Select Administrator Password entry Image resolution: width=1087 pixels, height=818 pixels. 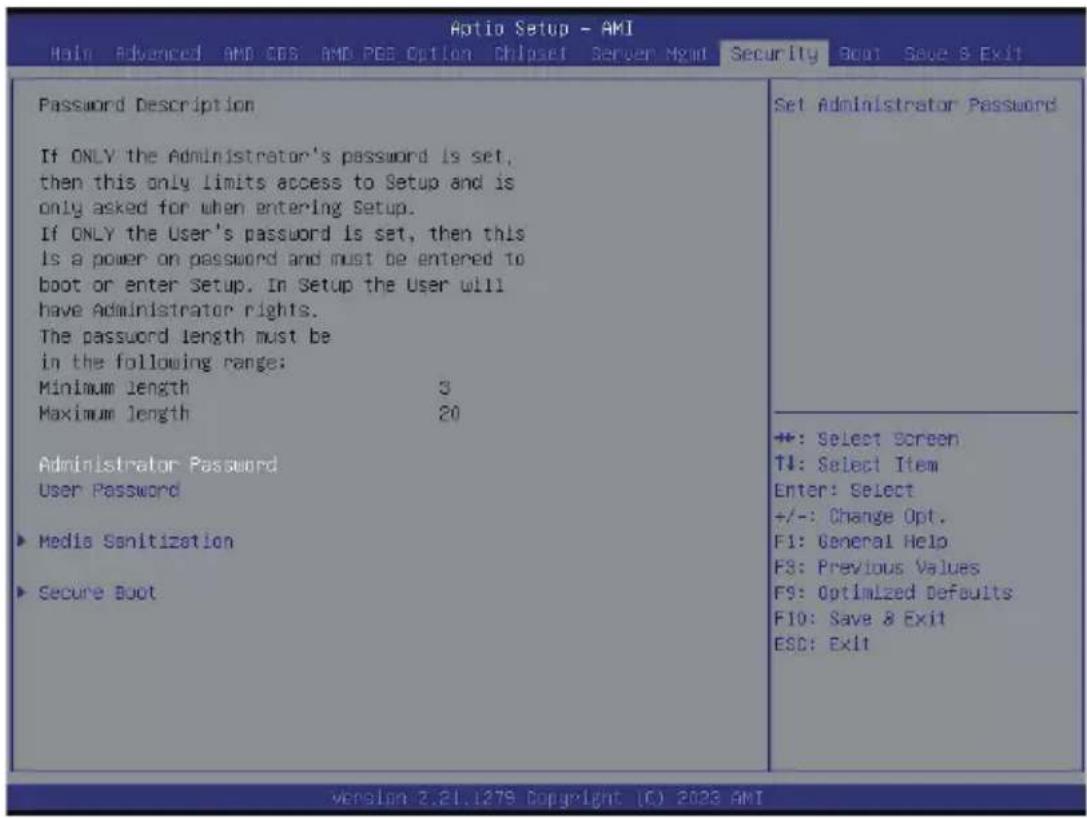pyautogui.click(x=158, y=464)
